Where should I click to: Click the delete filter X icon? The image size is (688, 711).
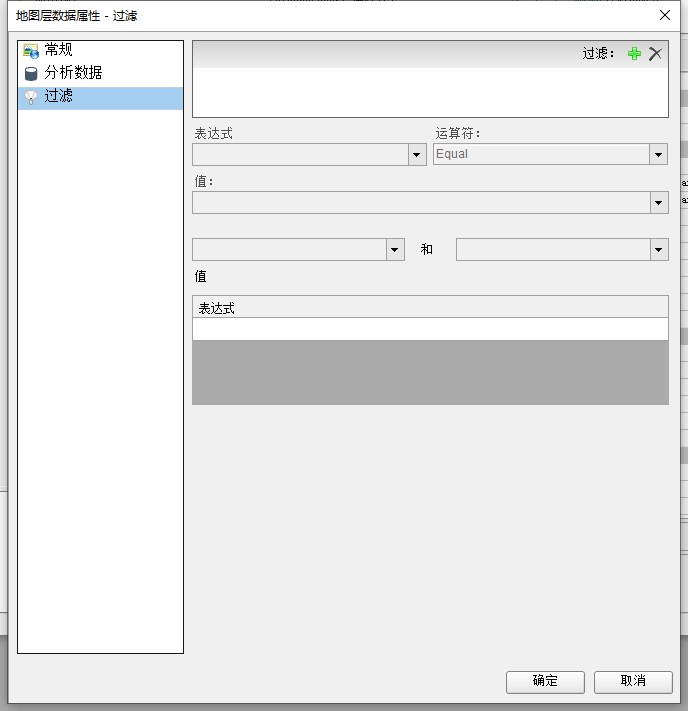coord(655,54)
